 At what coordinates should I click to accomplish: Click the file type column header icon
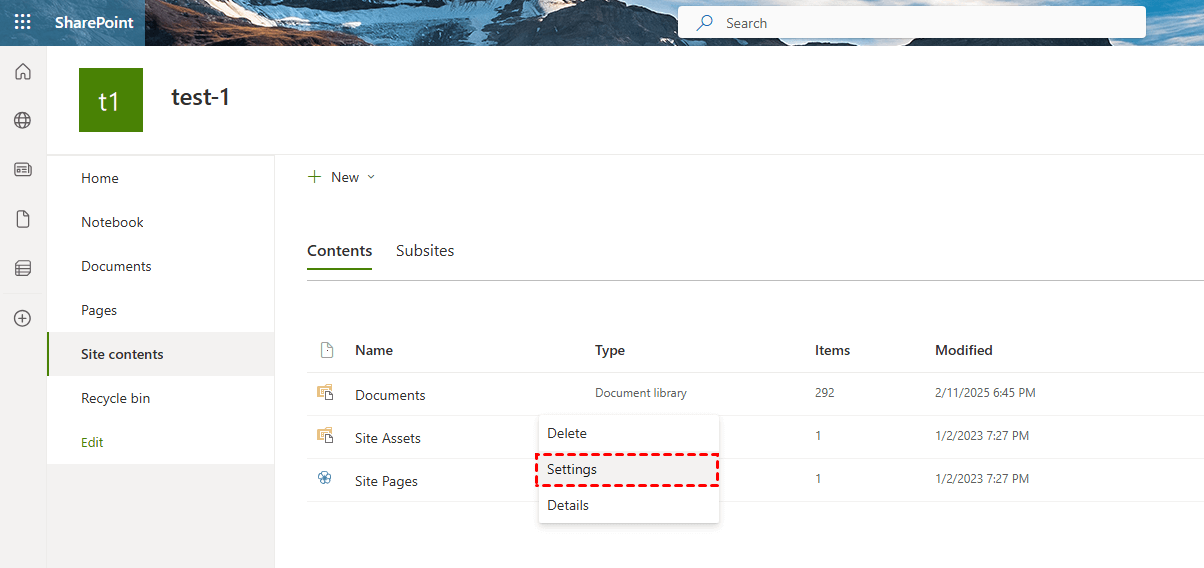[326, 350]
